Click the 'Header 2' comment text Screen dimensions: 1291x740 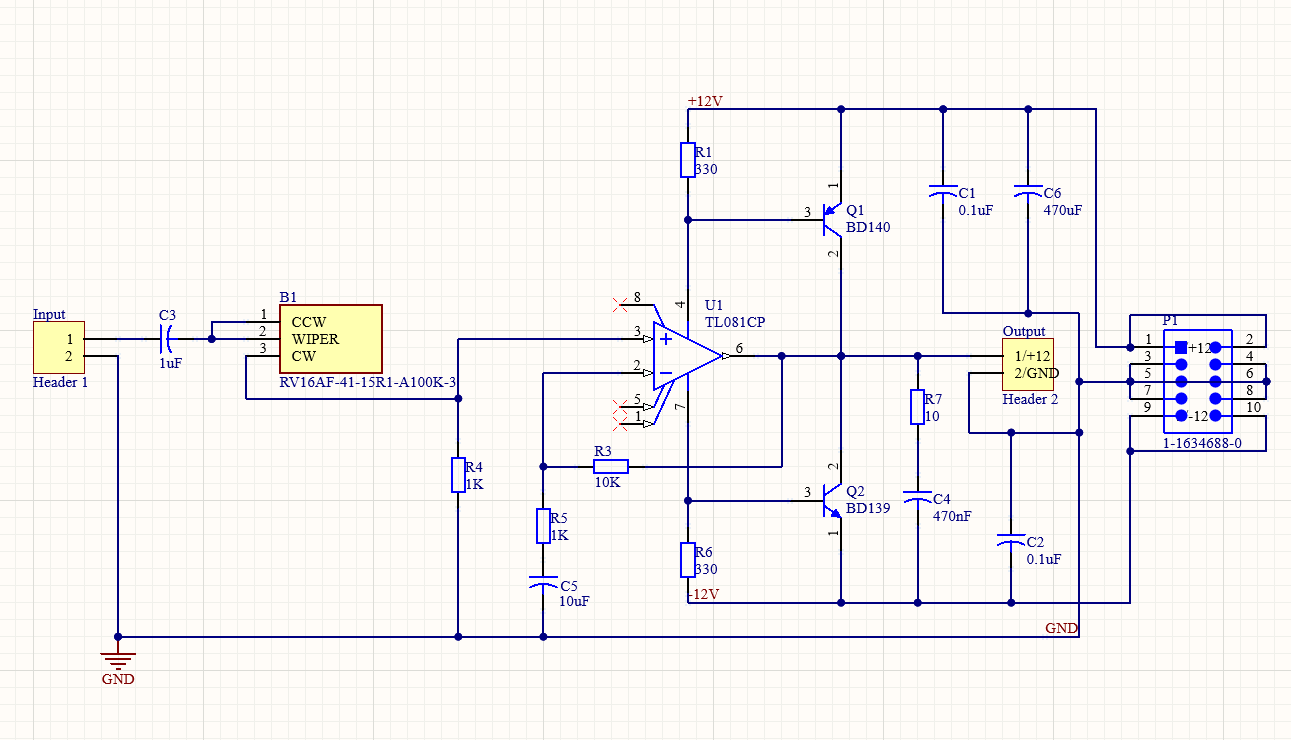click(x=1030, y=399)
